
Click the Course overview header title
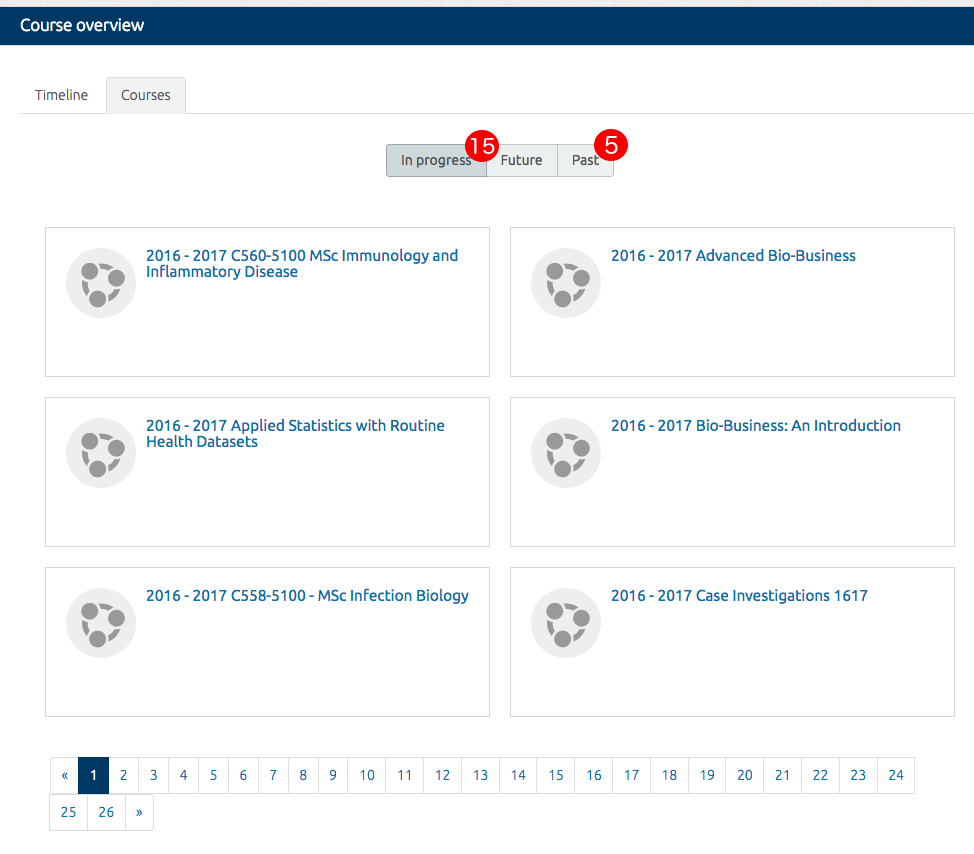pos(82,25)
